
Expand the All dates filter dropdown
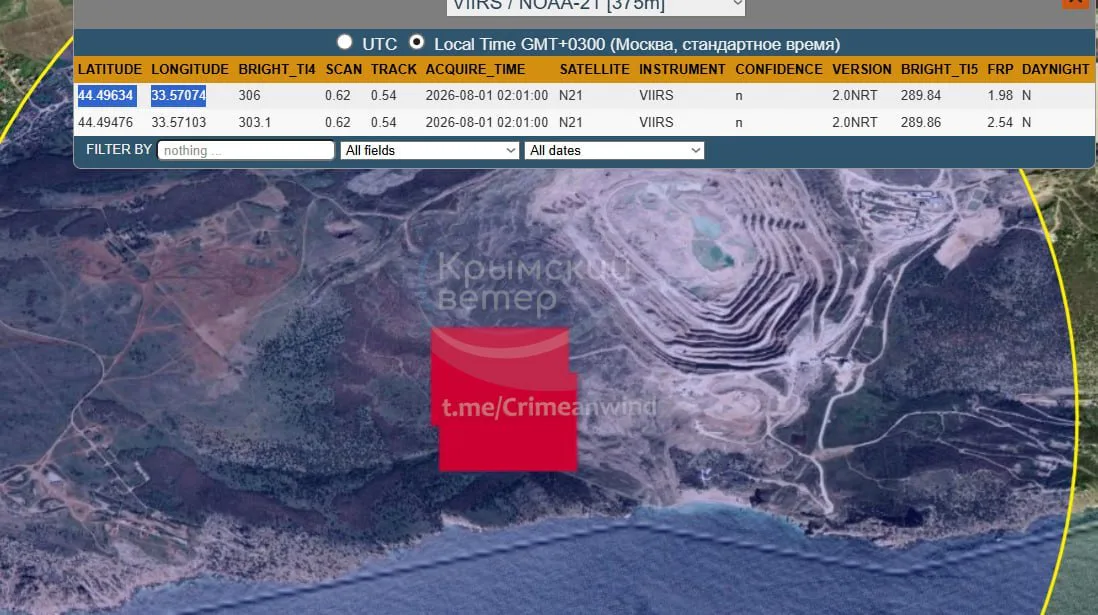(x=614, y=151)
